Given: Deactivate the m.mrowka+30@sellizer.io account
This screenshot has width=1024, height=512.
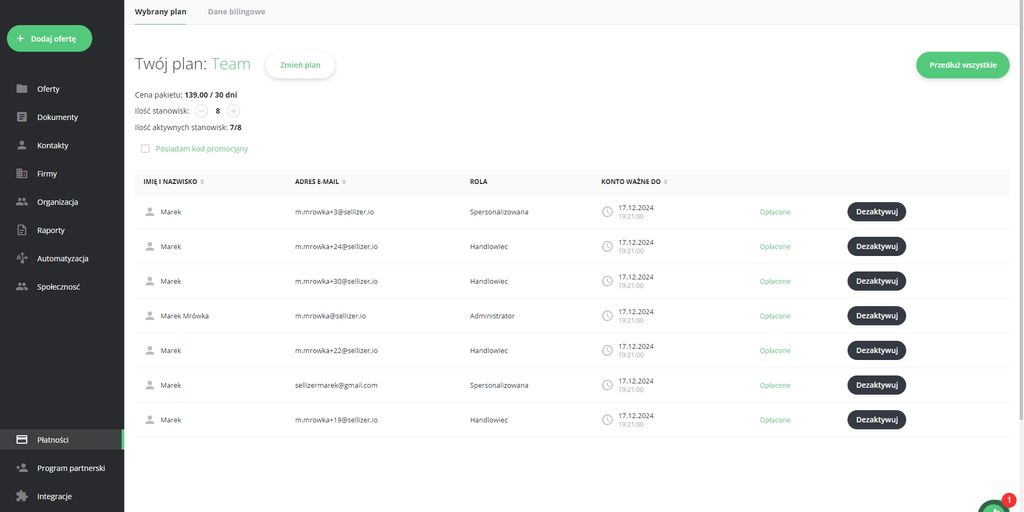Looking at the screenshot, I should click(x=876, y=281).
